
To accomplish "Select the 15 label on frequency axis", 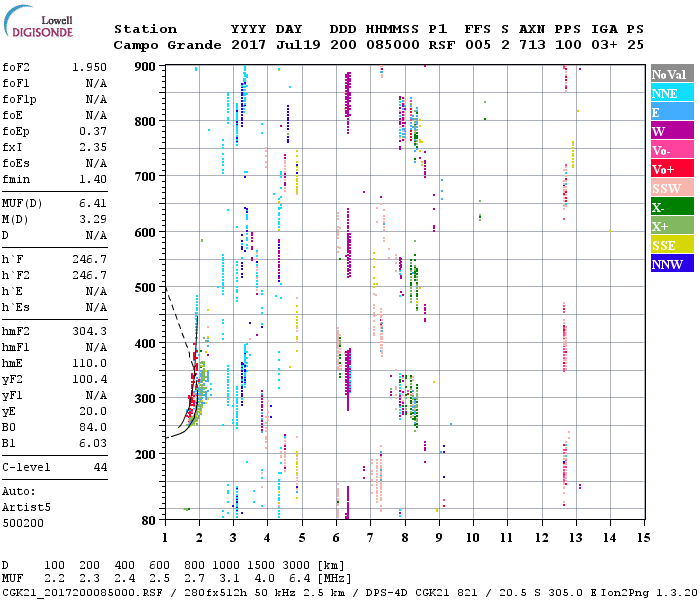I will click(644, 538).
